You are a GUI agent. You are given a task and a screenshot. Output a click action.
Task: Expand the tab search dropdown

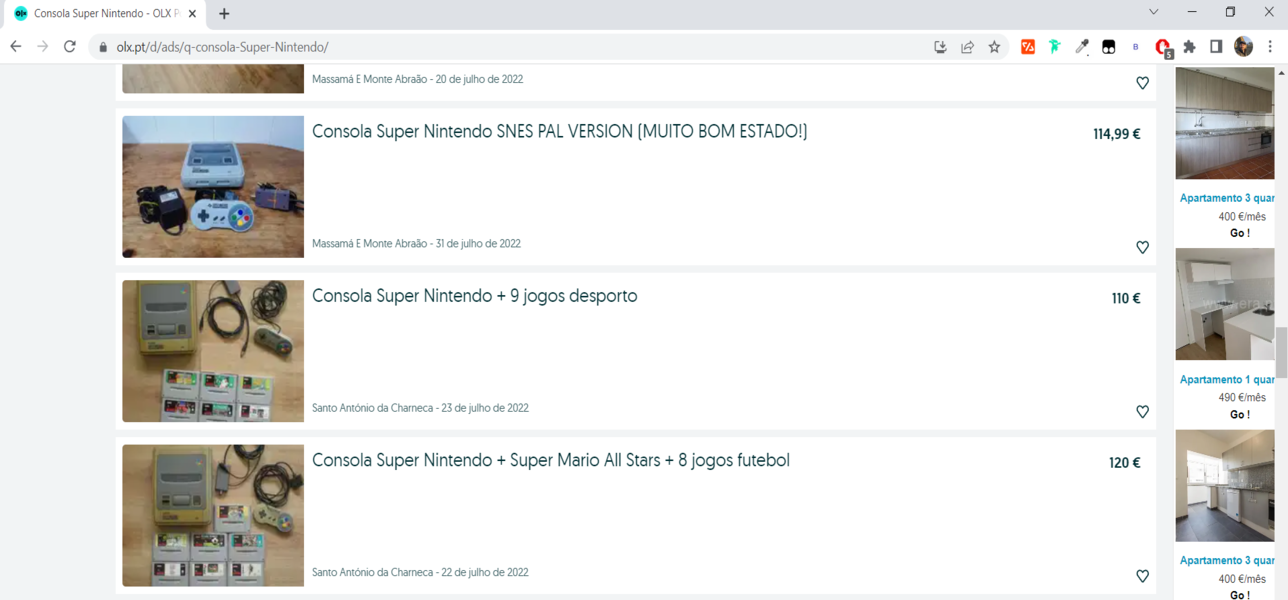click(x=1153, y=12)
